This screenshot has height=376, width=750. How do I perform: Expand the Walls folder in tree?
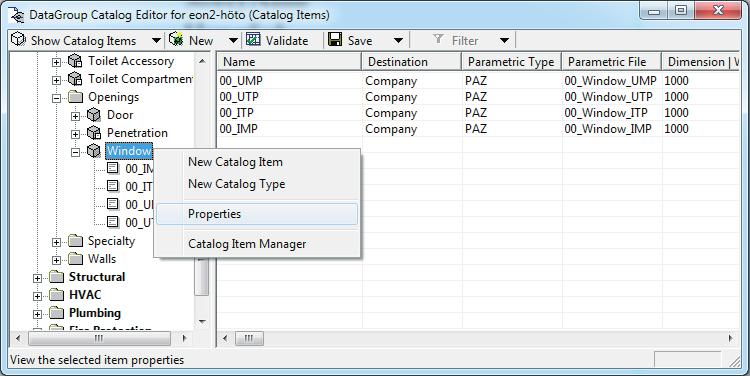[x=56, y=260]
